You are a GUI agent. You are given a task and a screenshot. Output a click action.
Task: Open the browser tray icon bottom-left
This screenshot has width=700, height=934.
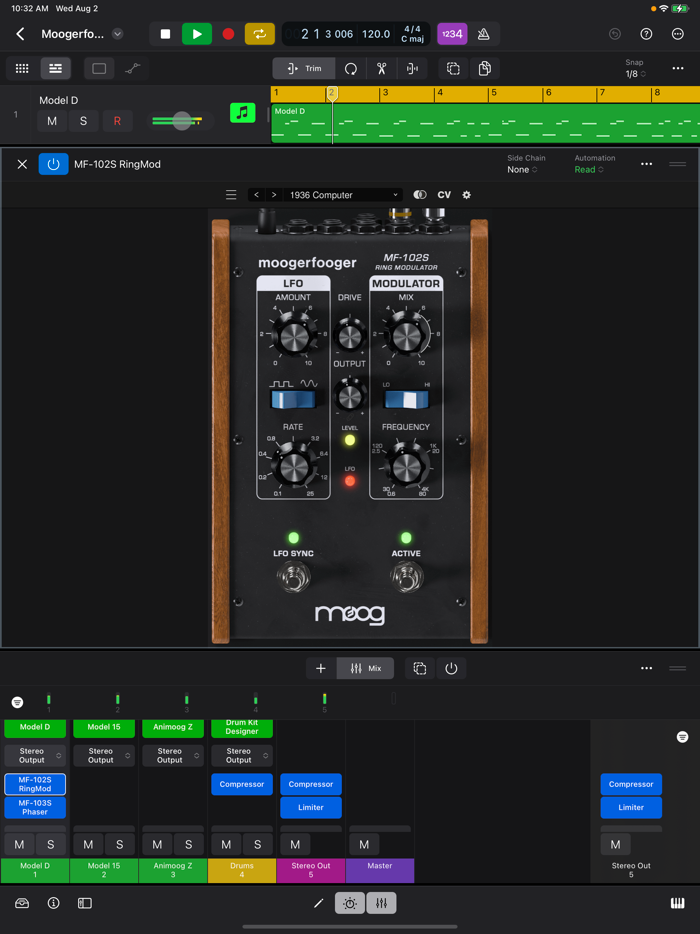coord(22,903)
